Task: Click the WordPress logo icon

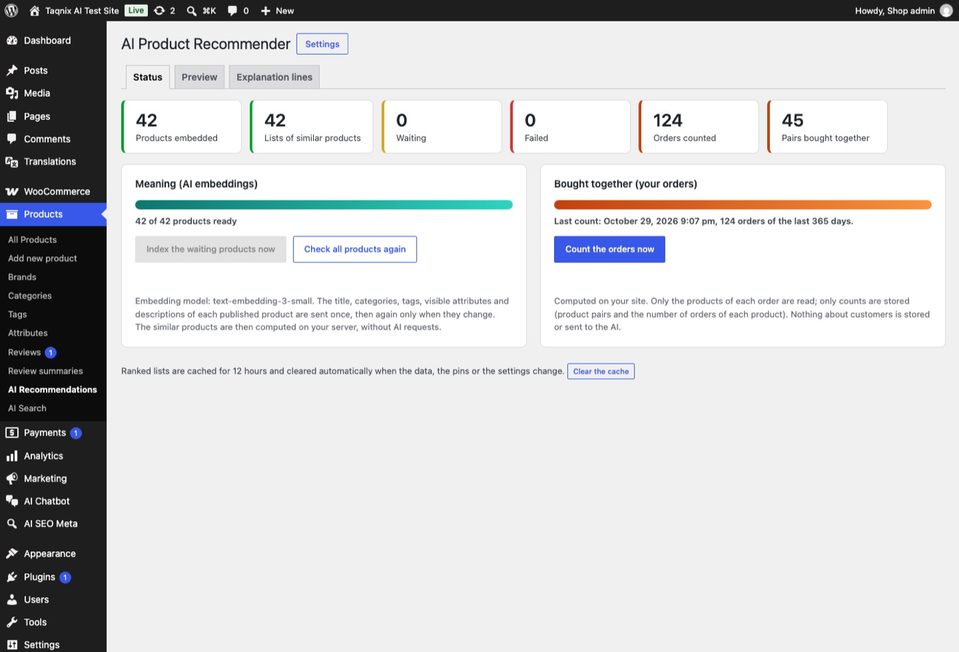Action: pyautogui.click(x=12, y=10)
